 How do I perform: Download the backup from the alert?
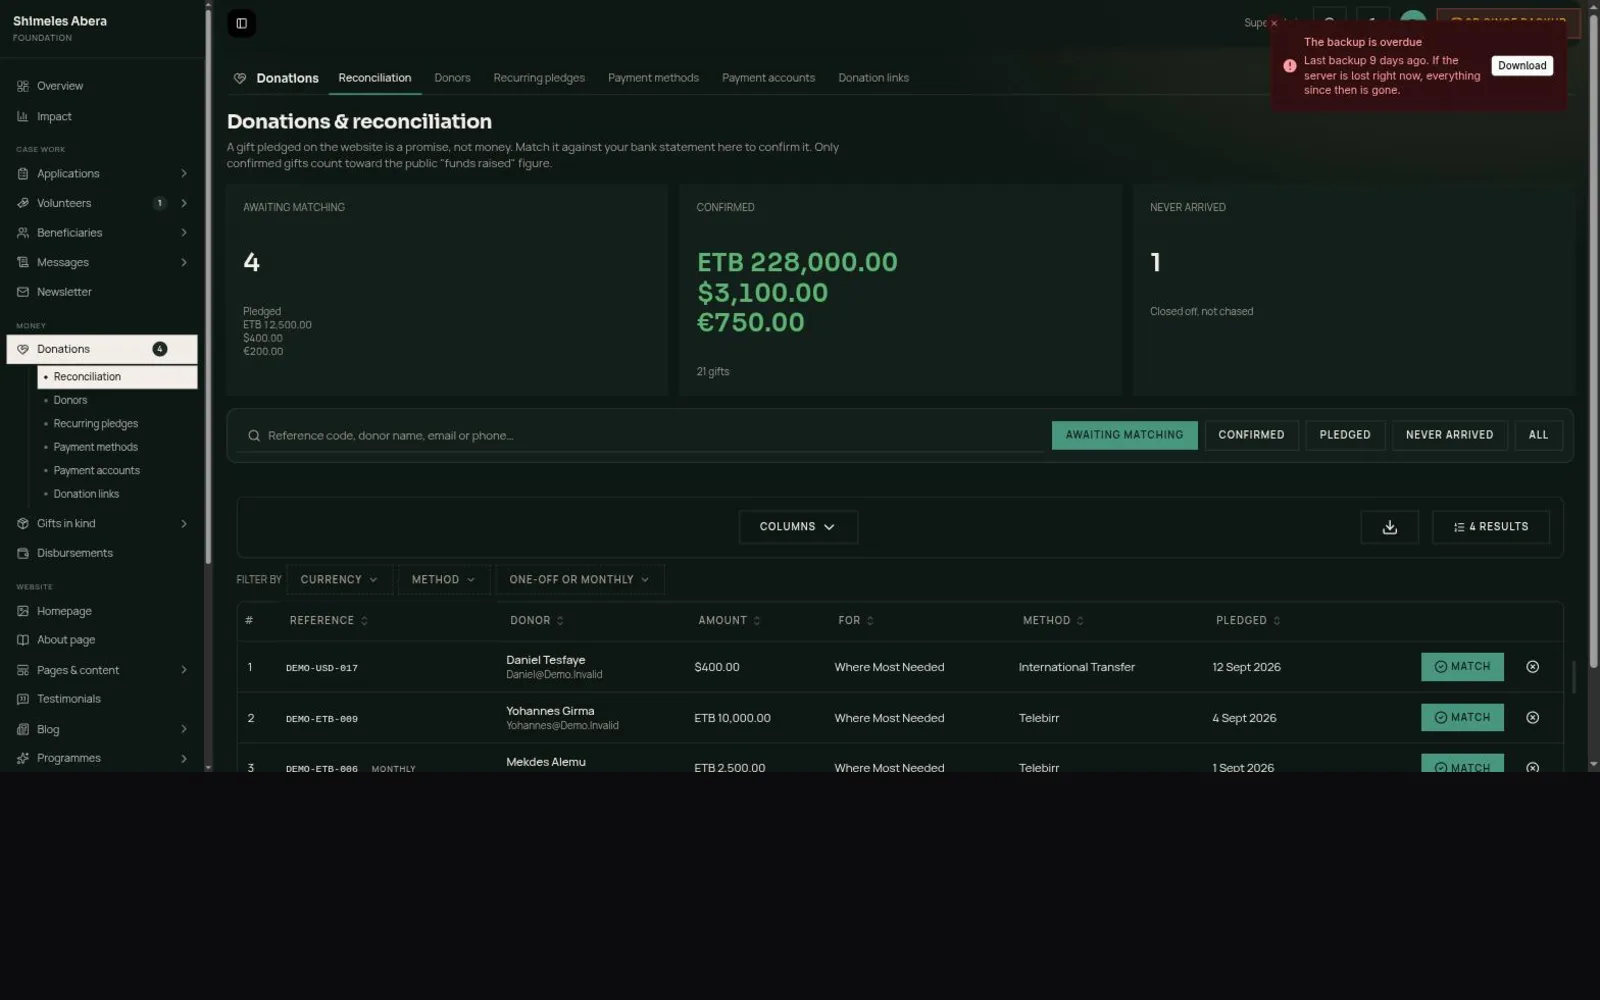point(1522,66)
